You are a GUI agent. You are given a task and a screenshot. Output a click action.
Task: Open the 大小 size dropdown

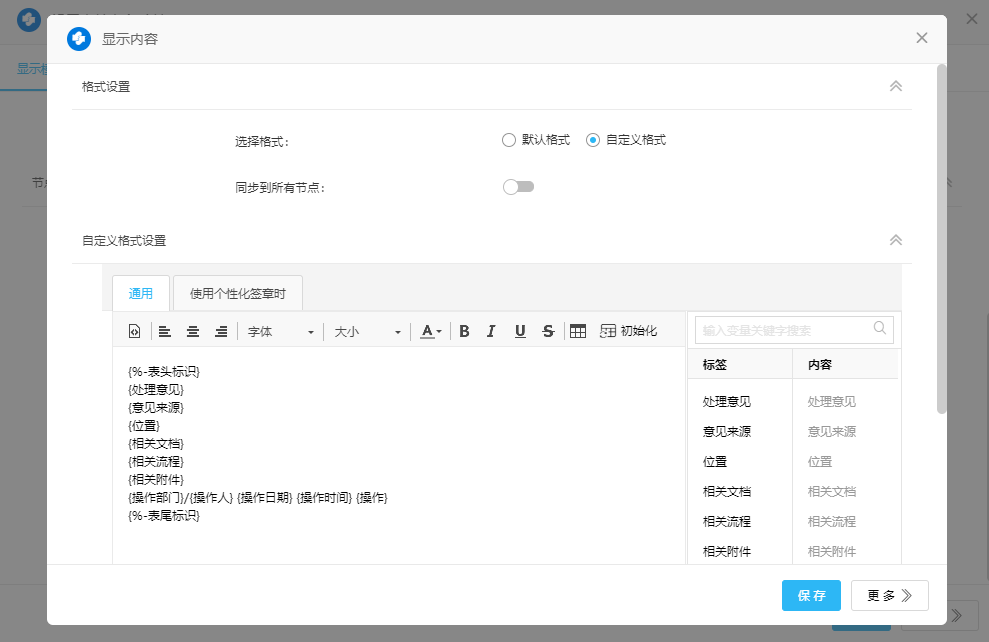pyautogui.click(x=367, y=332)
